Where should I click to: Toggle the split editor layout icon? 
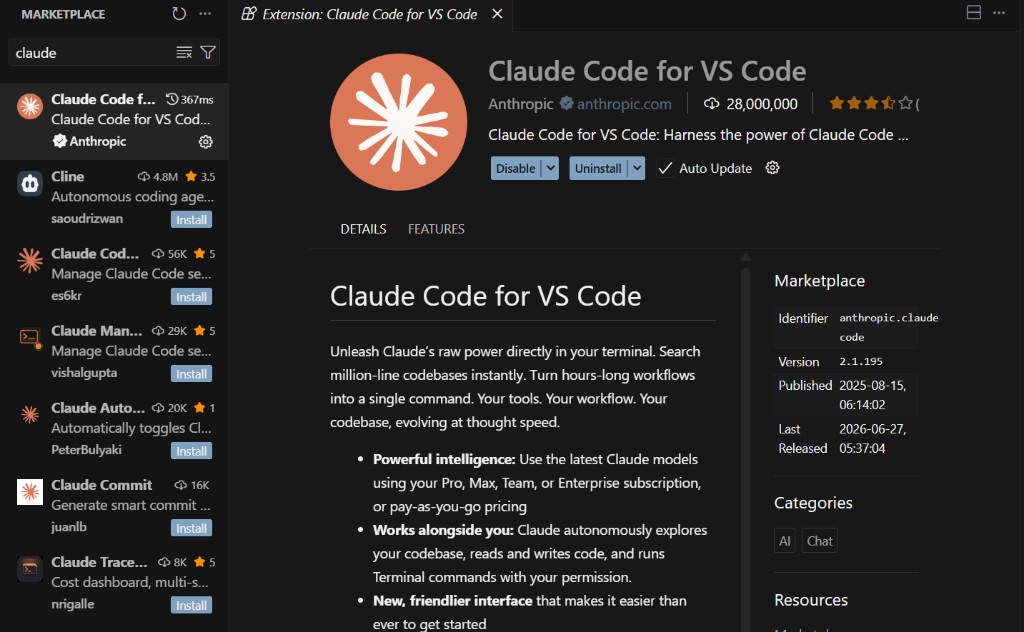point(973,12)
